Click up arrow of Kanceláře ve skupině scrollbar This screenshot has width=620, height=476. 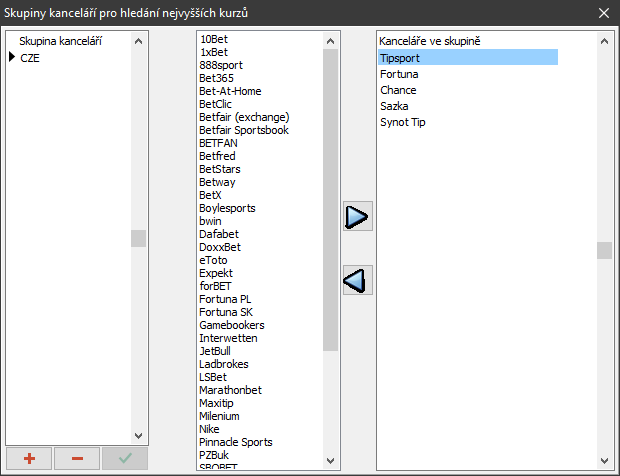604,41
